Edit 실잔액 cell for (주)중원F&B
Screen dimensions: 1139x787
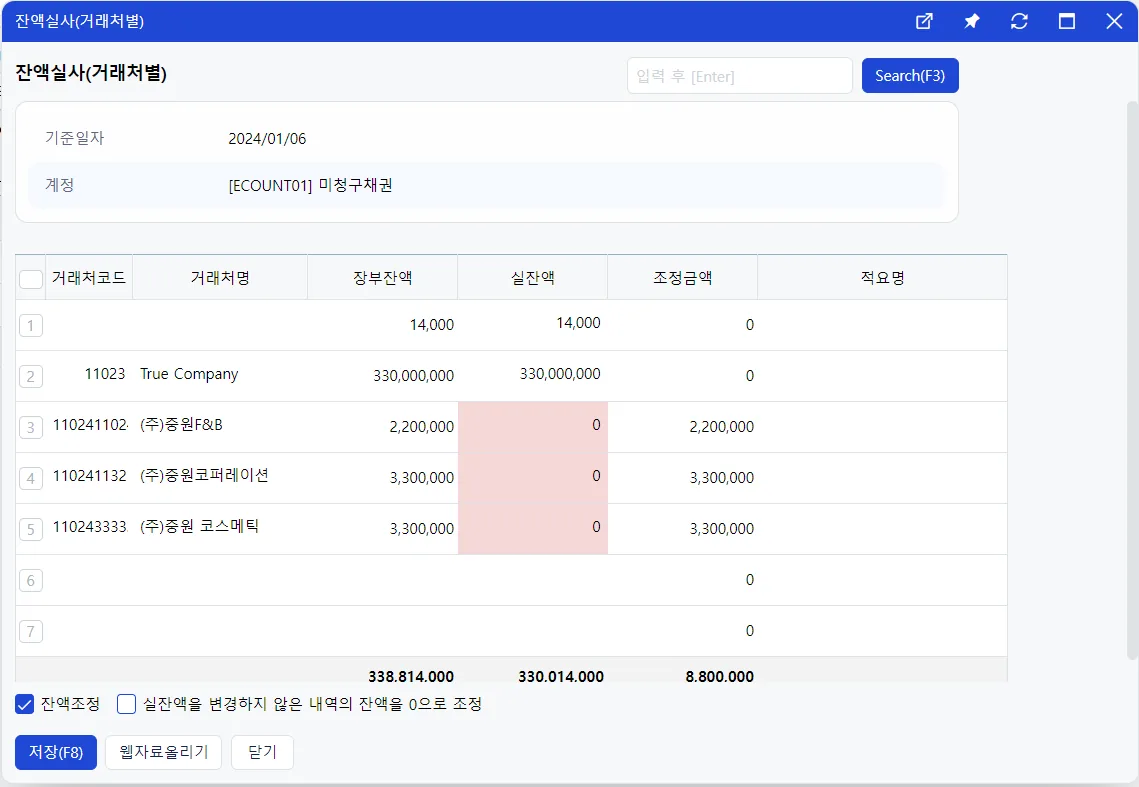pos(532,427)
